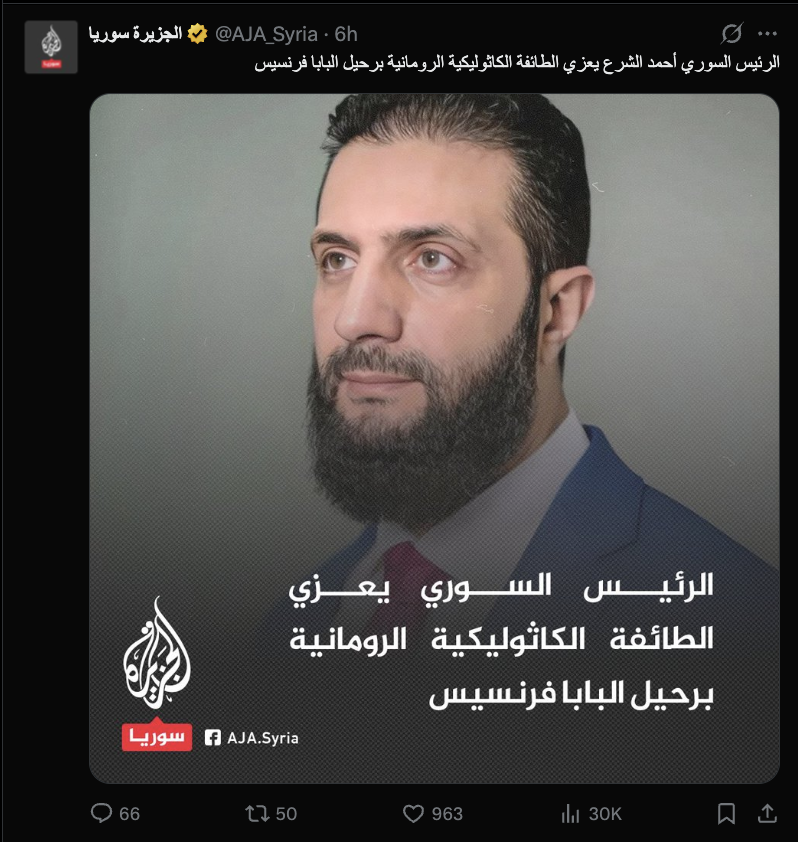This screenshot has width=798, height=842.
Task: Click the reply speech bubble icon
Action: click(x=101, y=813)
